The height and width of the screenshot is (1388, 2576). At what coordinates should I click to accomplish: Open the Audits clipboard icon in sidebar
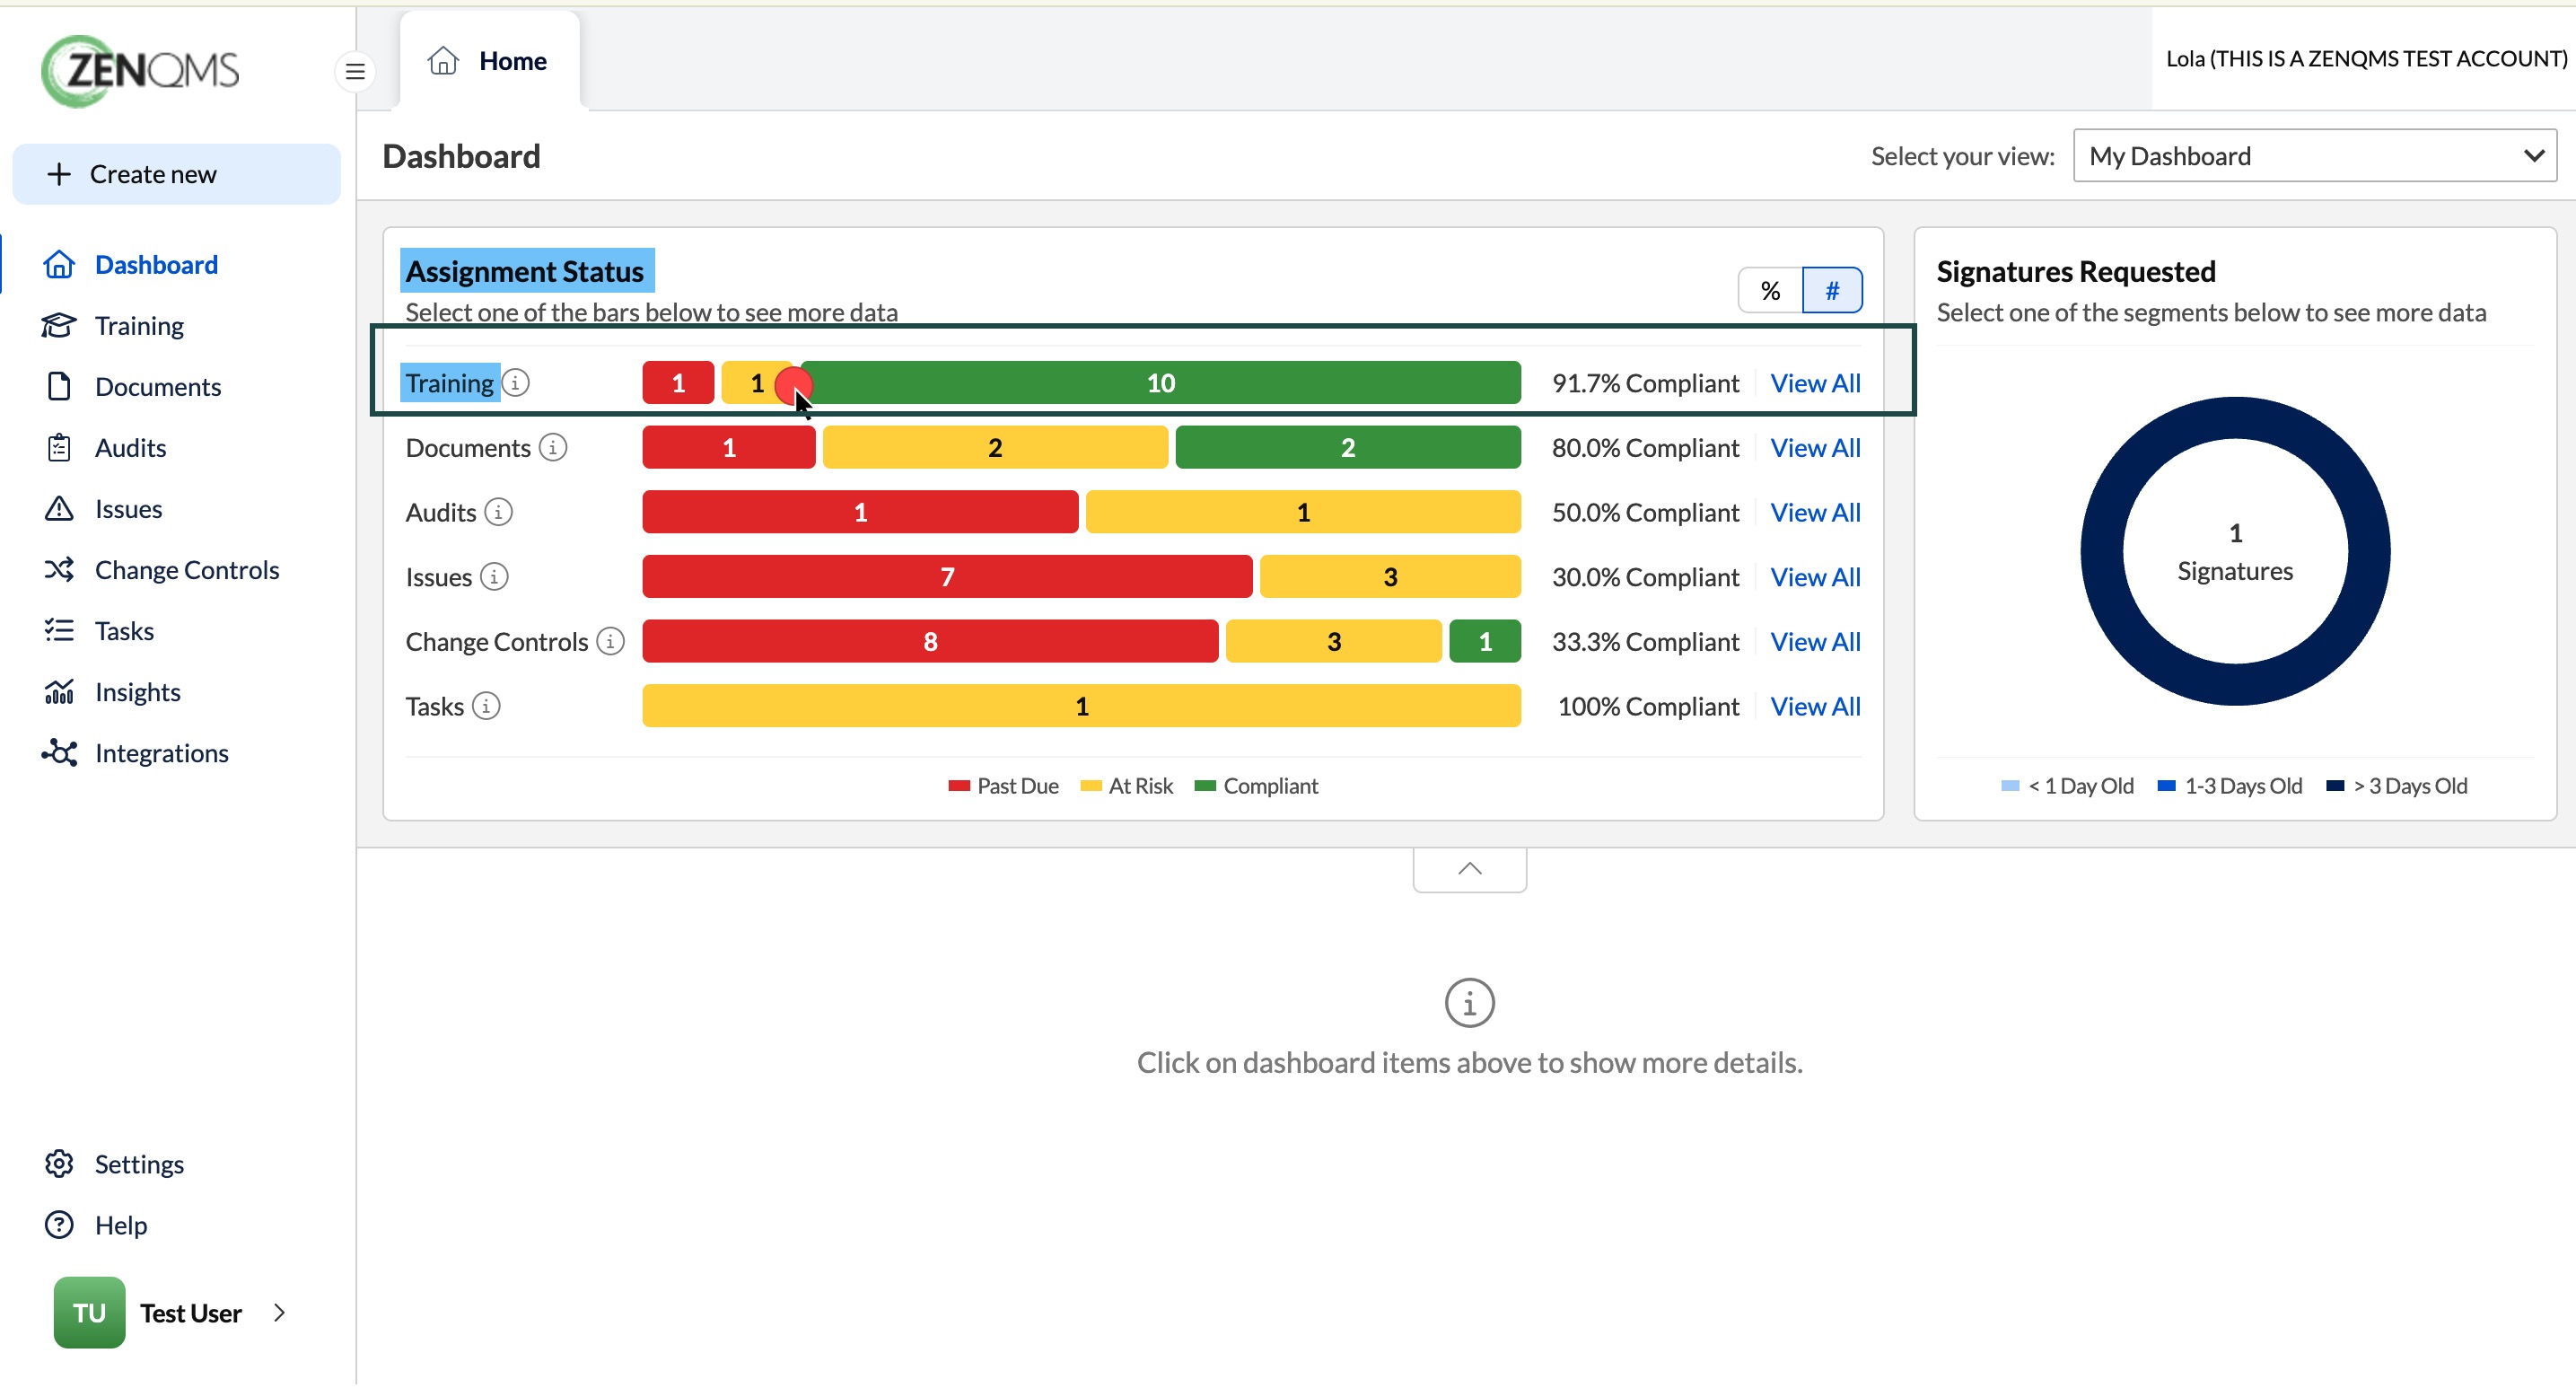tap(59, 448)
